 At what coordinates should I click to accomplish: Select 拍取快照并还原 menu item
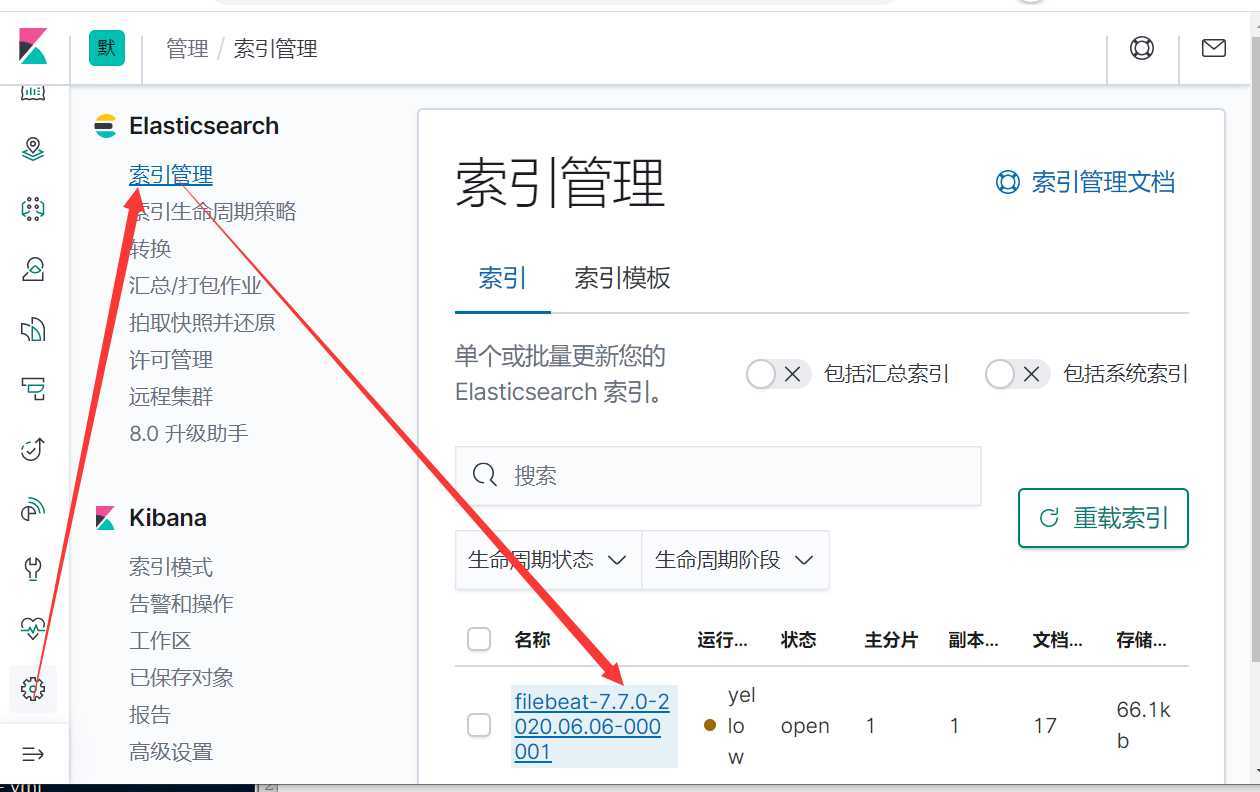click(x=202, y=323)
